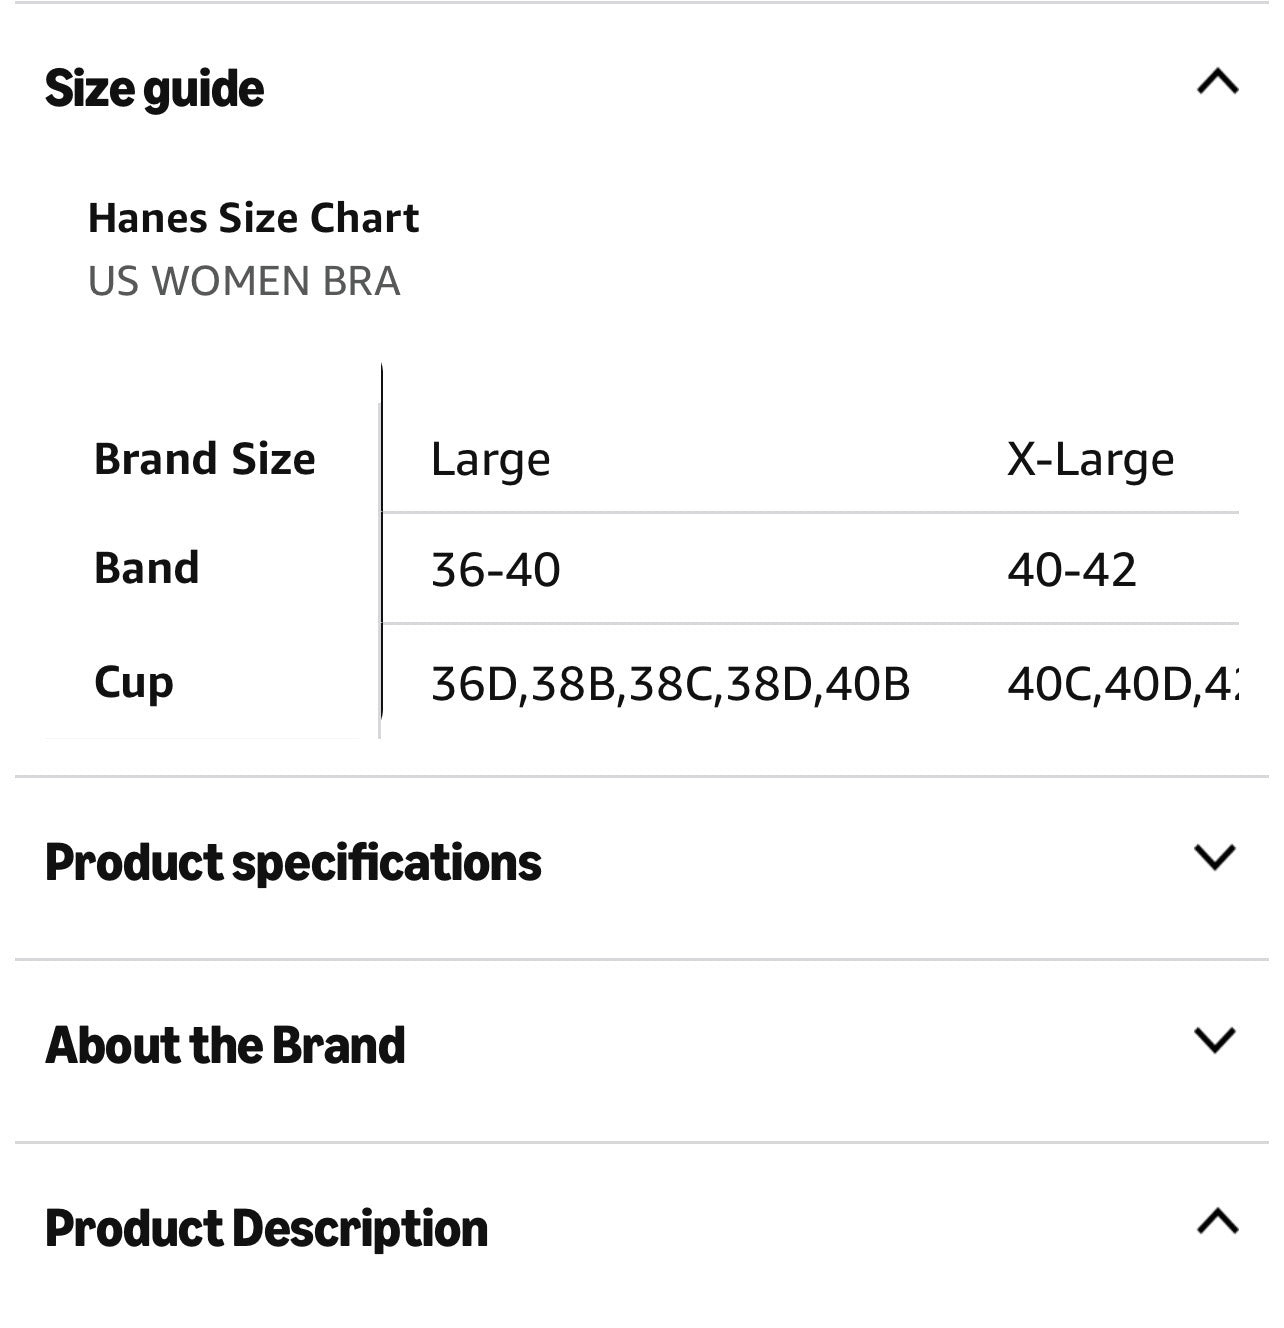
Task: Click the truncated 40C,40D cup cell
Action: point(1122,685)
